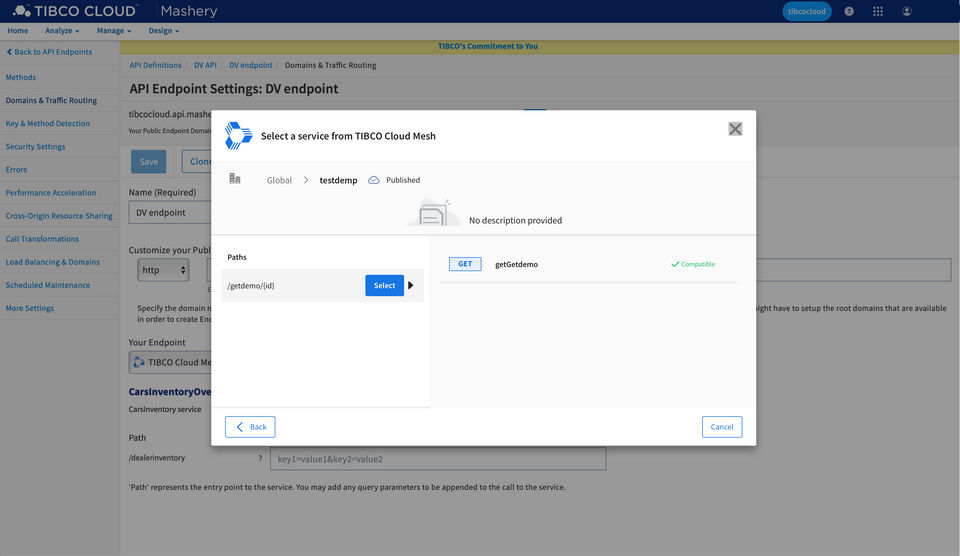Open DV endpoint breadcrumb link

pos(250,65)
